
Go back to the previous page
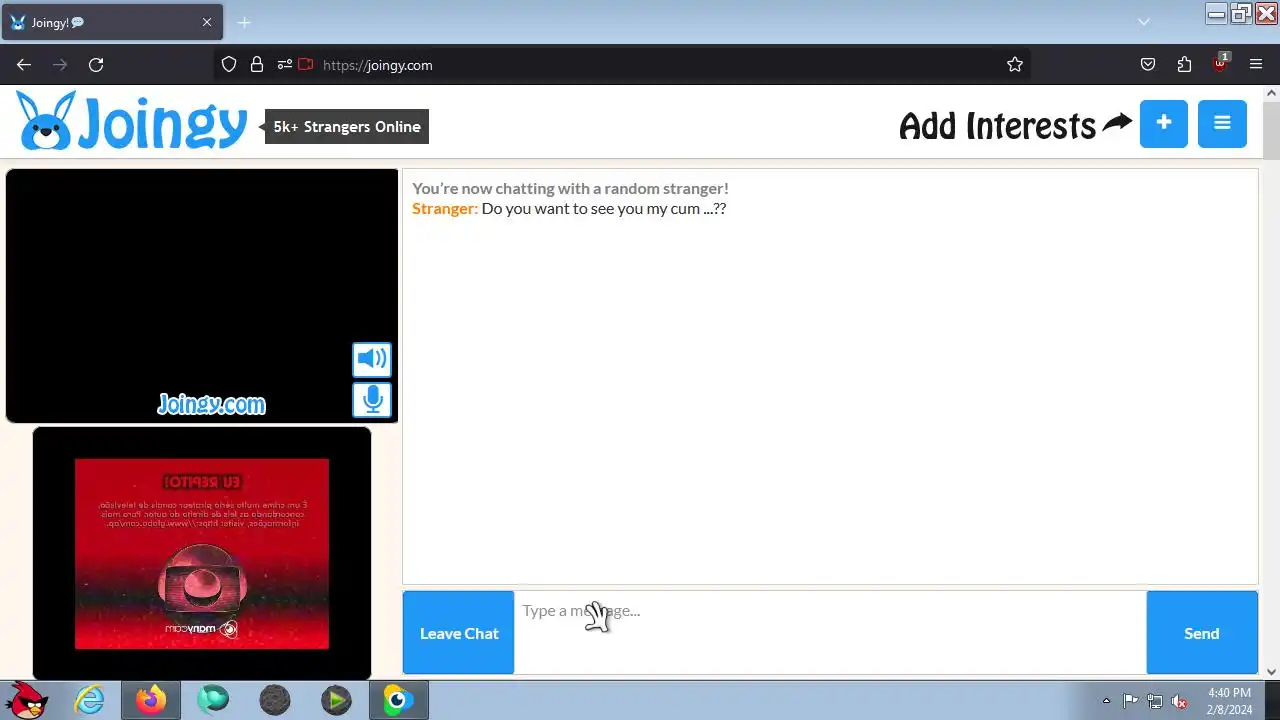click(x=24, y=65)
